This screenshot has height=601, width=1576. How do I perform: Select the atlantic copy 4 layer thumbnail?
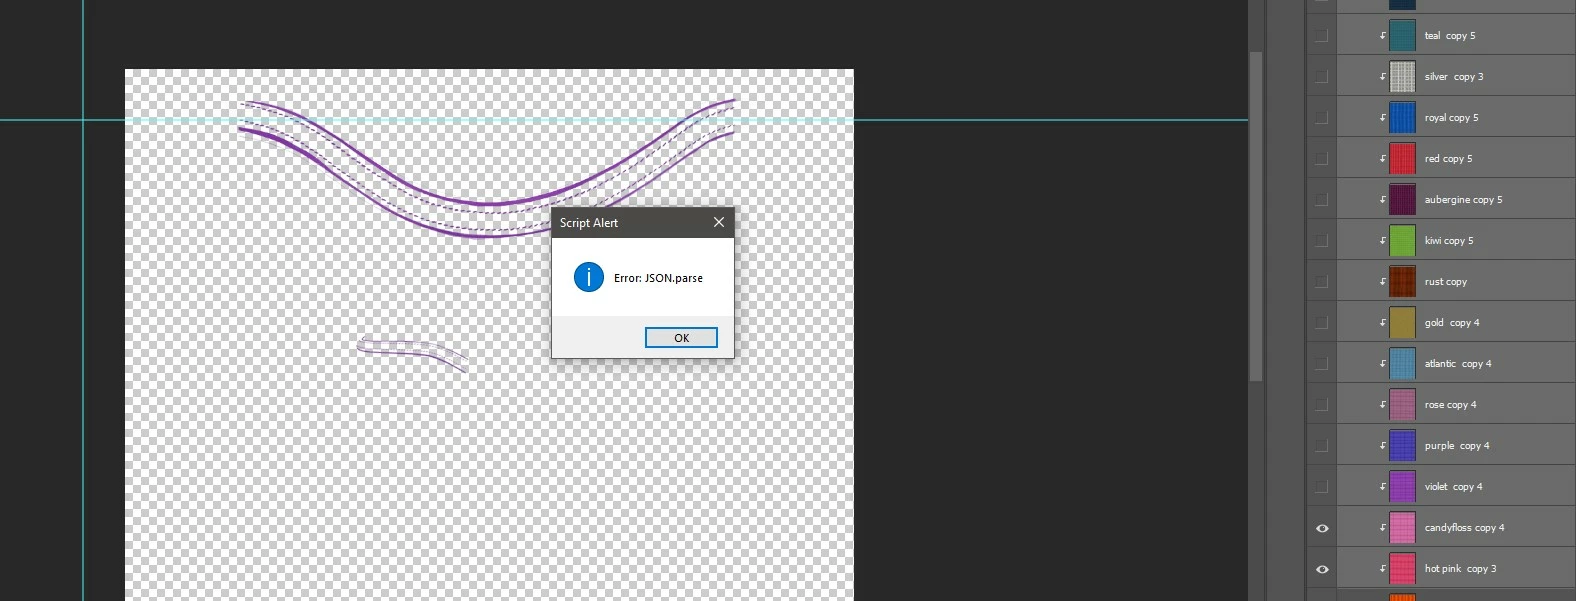click(1402, 363)
